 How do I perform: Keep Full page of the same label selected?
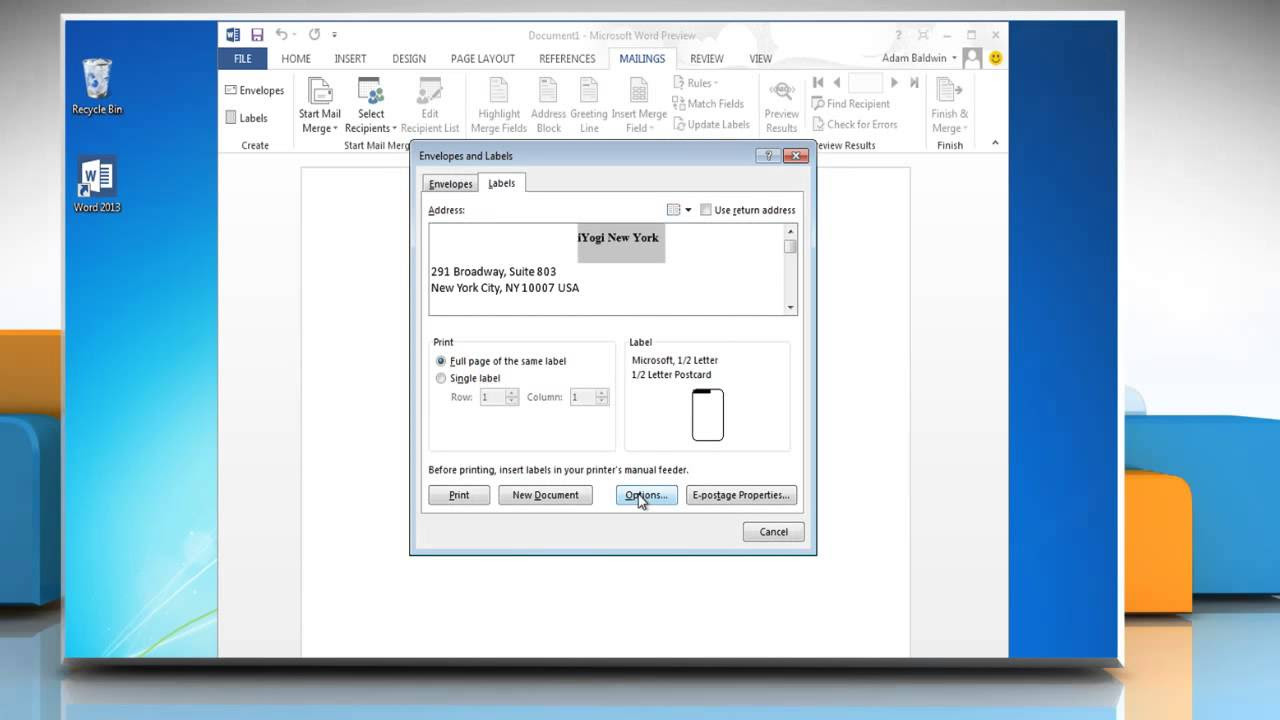(441, 361)
